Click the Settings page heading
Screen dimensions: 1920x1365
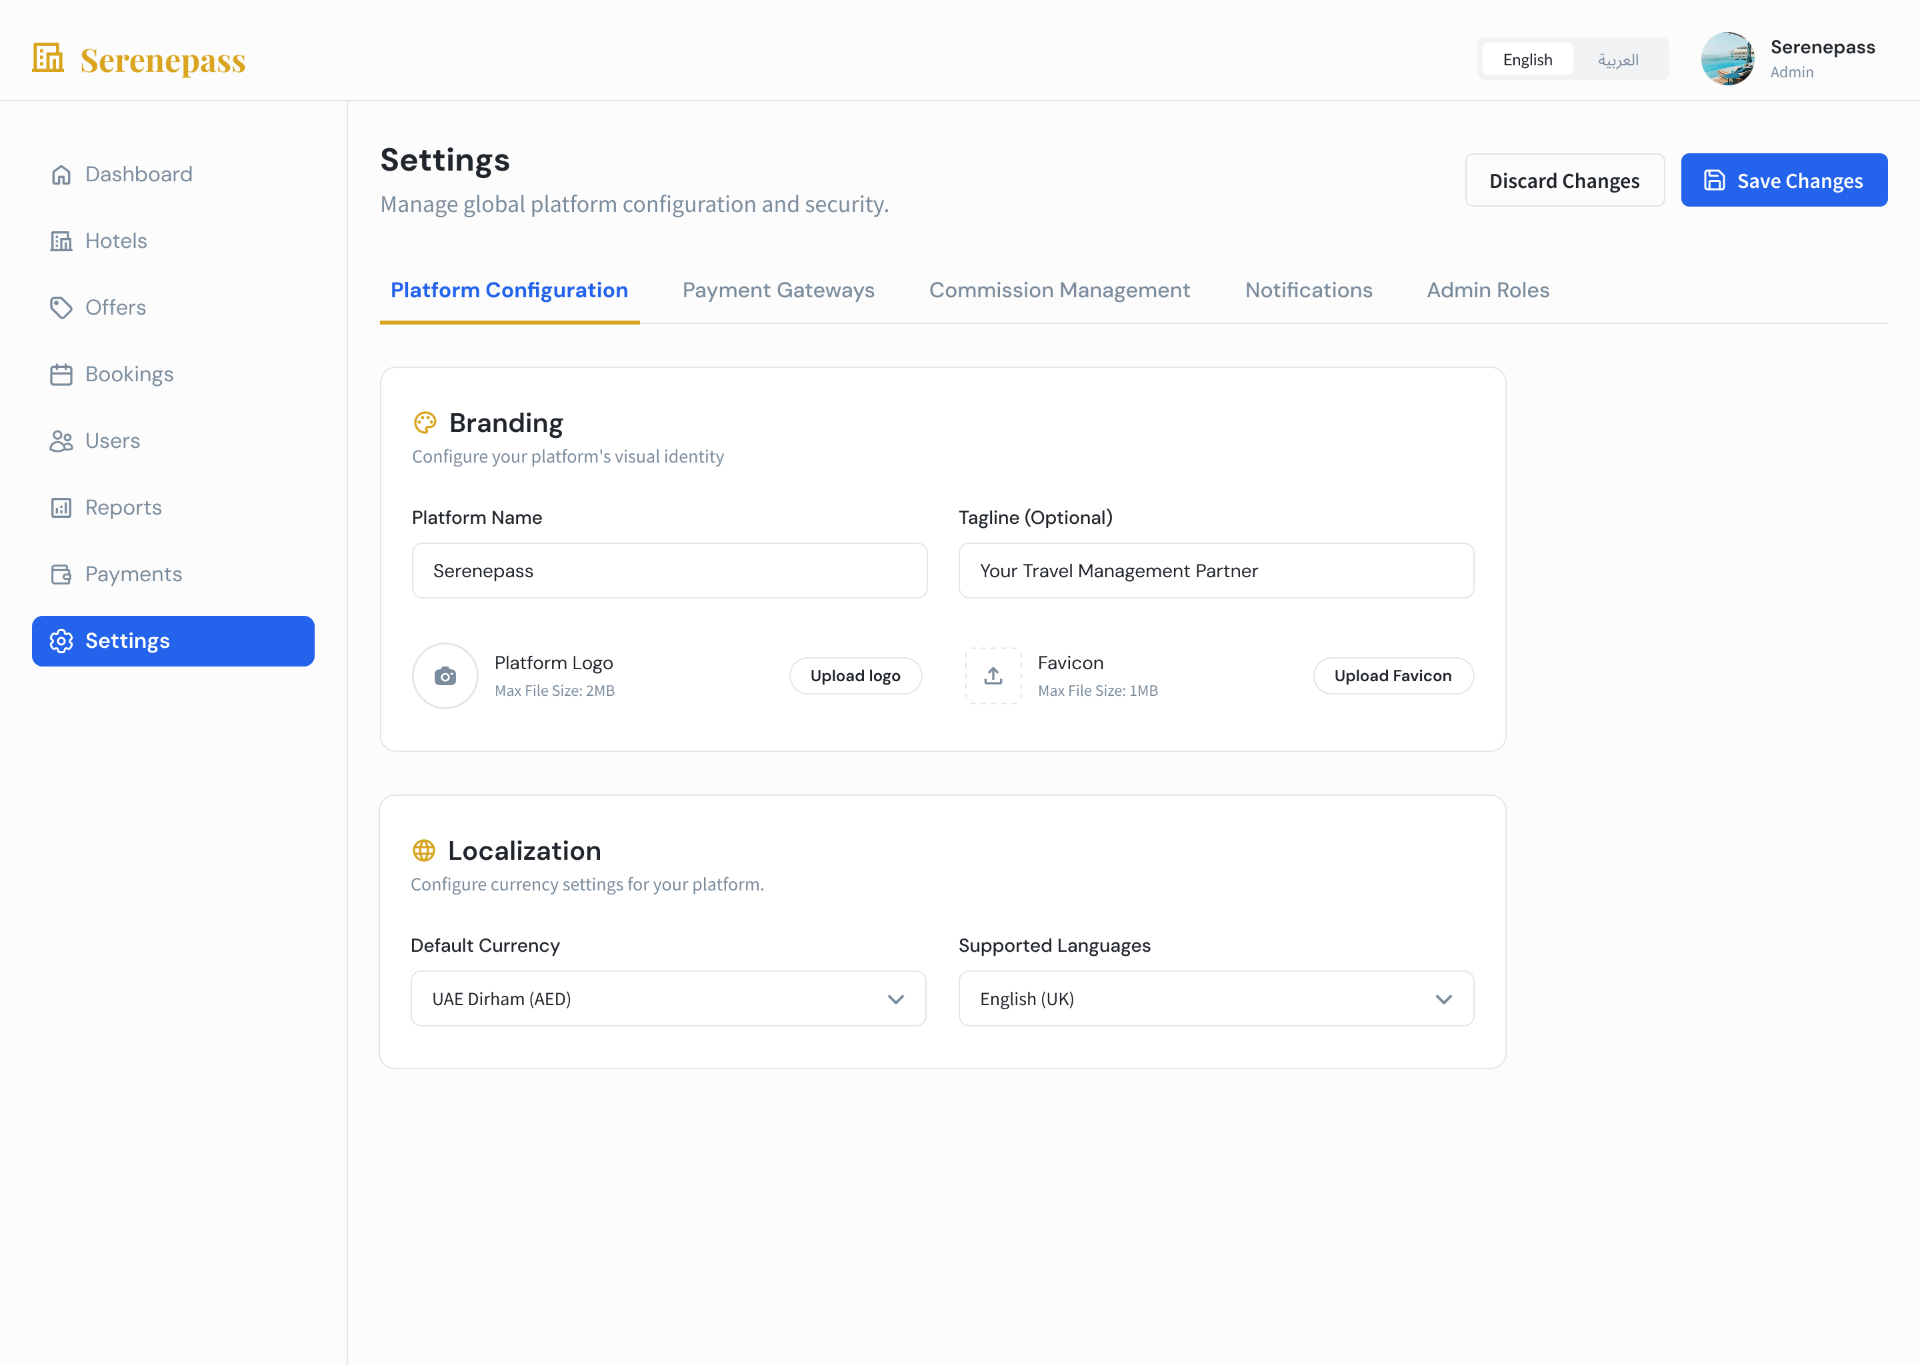(445, 160)
